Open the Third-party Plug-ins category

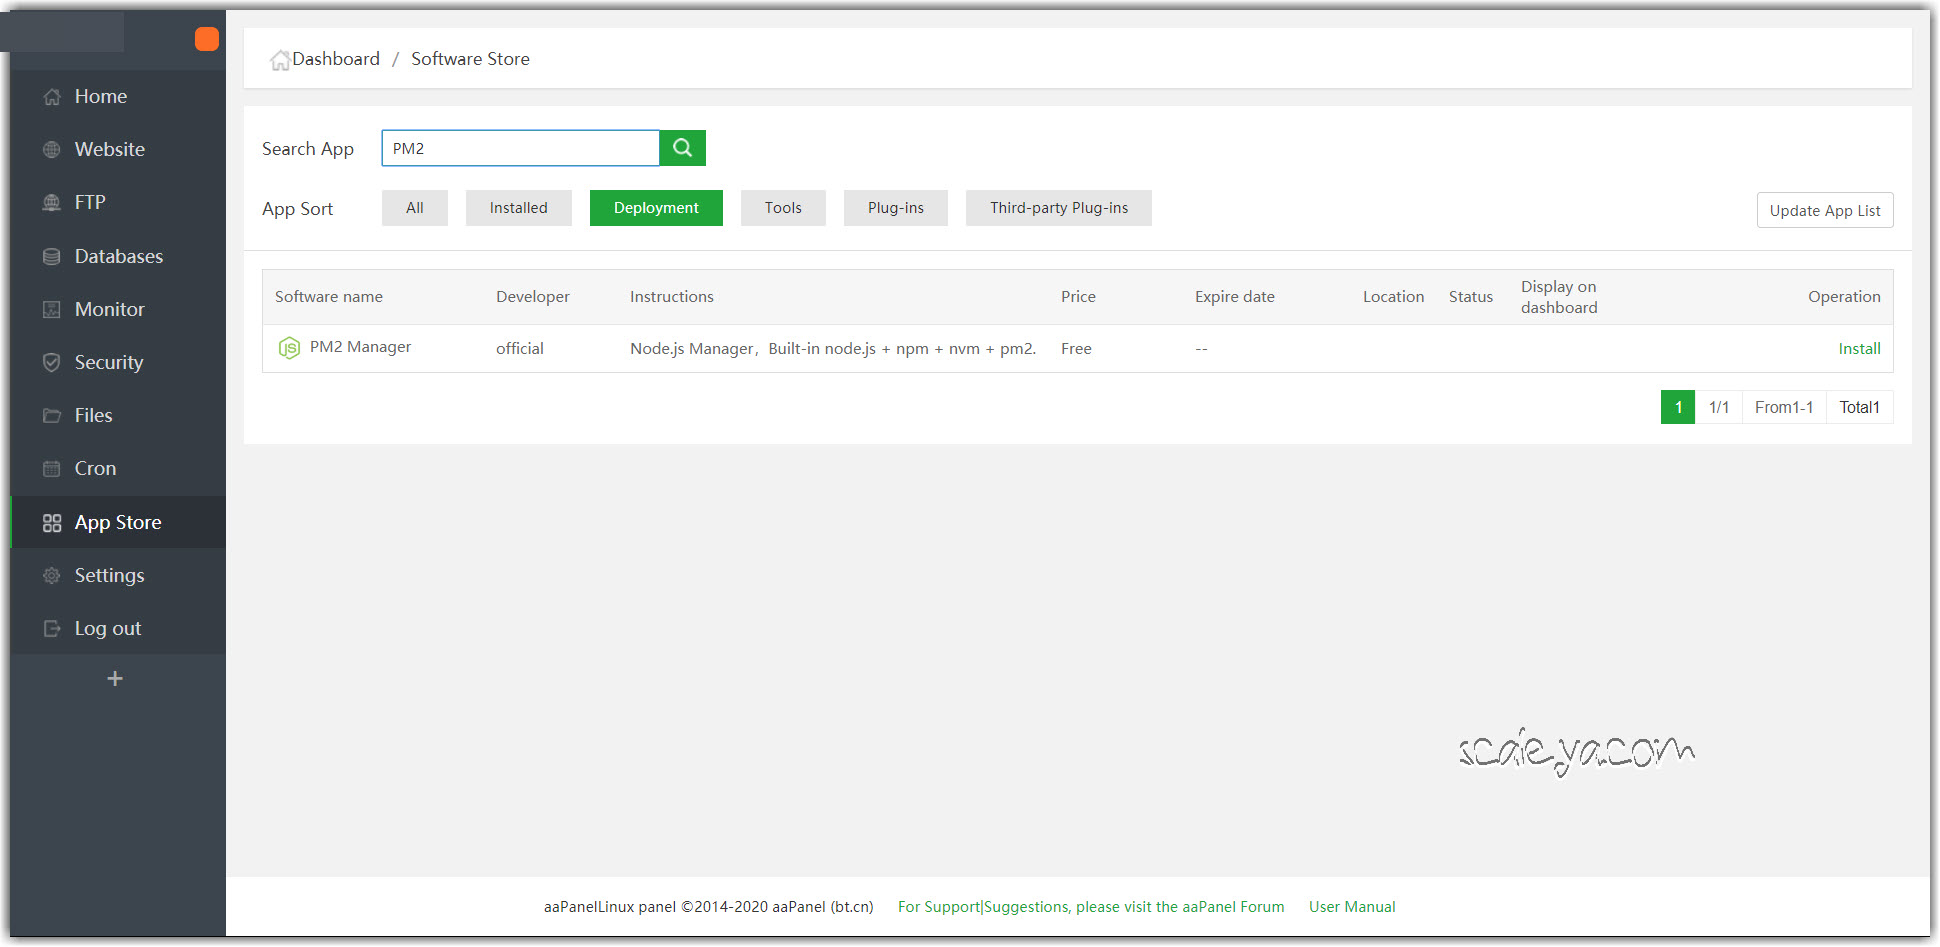[1058, 208]
